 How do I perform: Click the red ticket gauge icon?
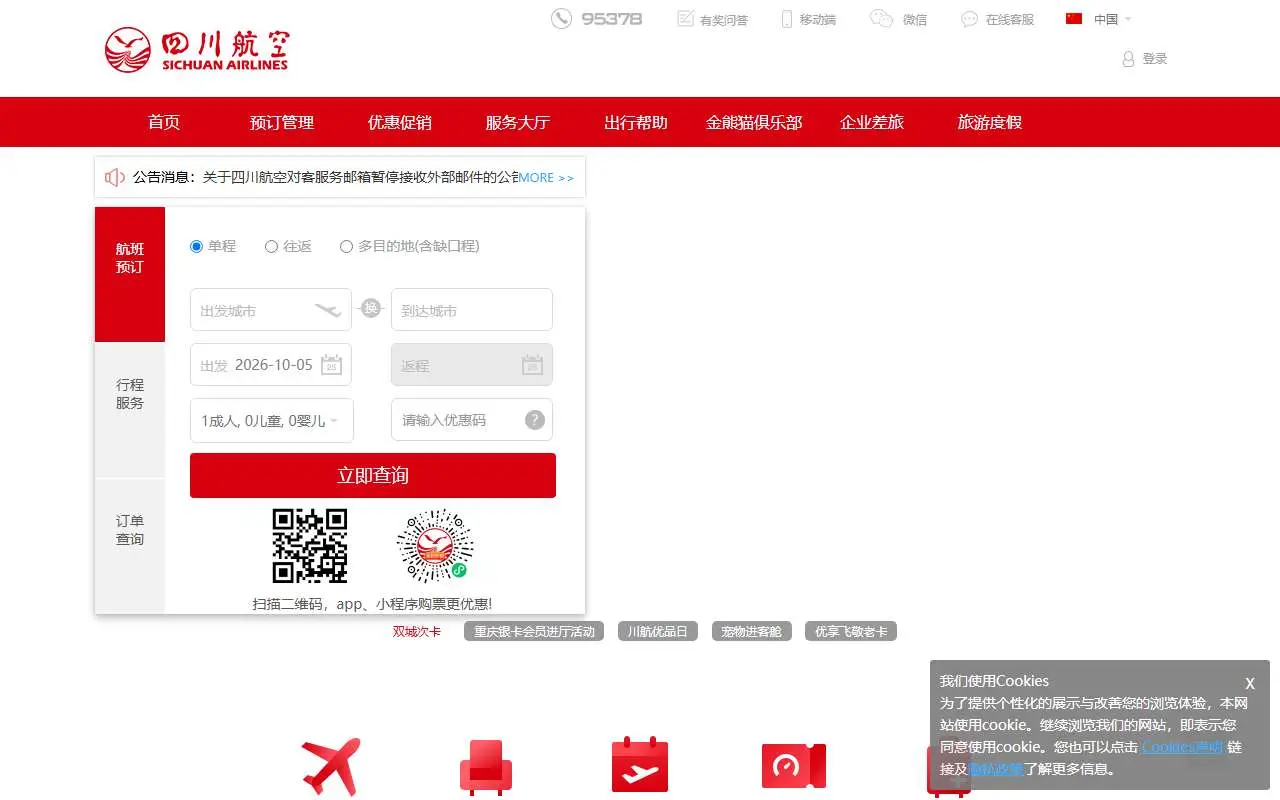tap(793, 766)
